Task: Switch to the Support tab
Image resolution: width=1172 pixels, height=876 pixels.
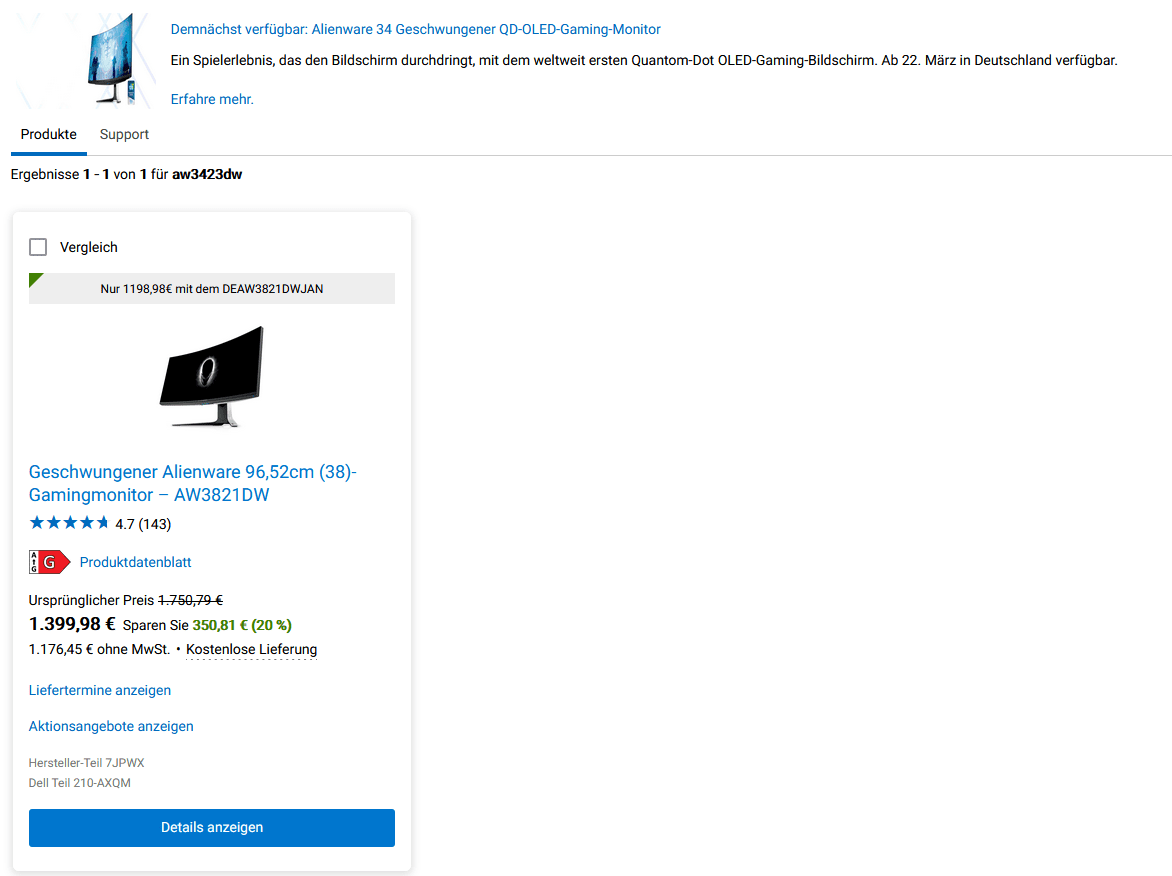Action: point(124,135)
